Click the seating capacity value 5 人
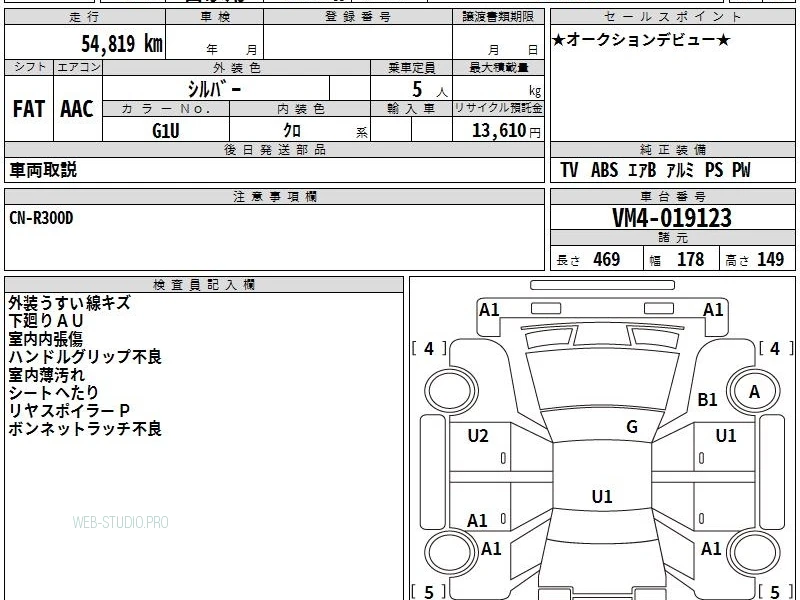Image resolution: width=800 pixels, height=600 pixels. (x=430, y=90)
